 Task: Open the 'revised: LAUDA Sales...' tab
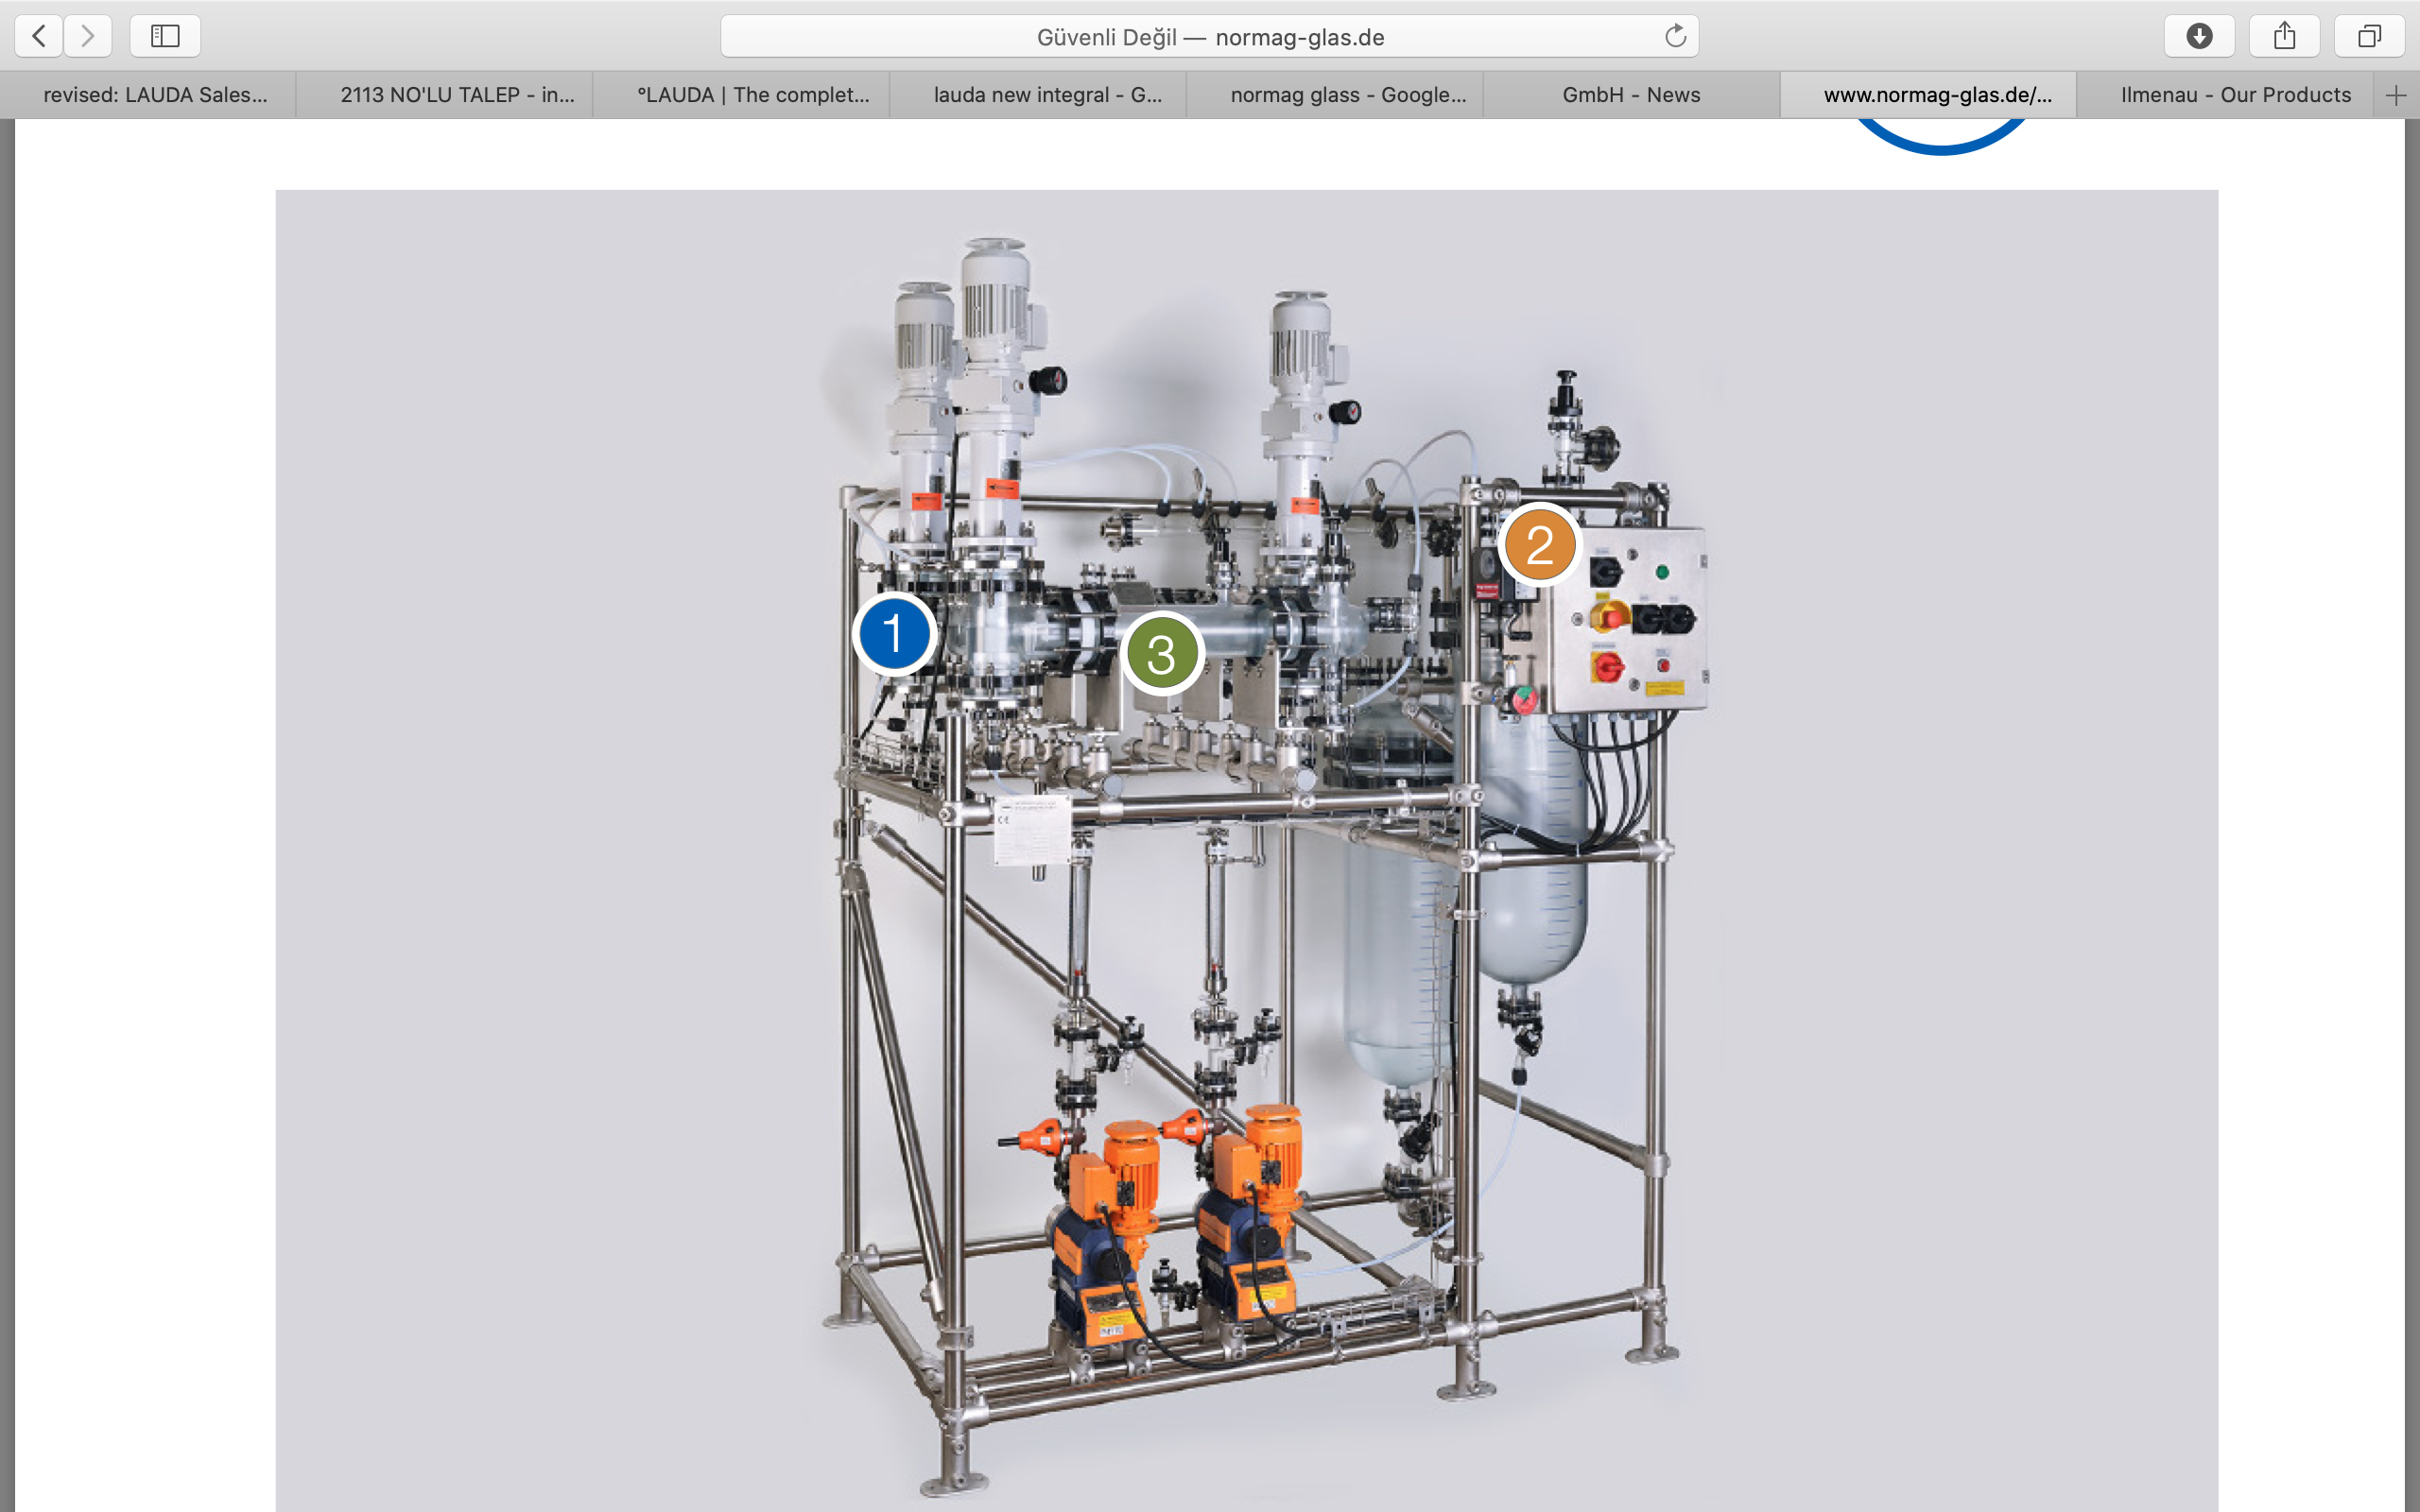tap(155, 94)
